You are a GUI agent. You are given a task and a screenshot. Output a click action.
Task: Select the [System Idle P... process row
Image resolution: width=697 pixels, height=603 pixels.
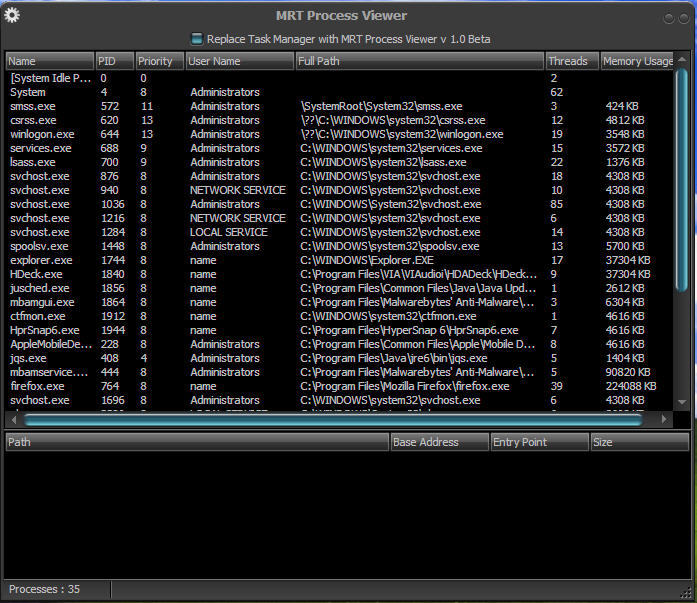pyautogui.click(x=340, y=78)
